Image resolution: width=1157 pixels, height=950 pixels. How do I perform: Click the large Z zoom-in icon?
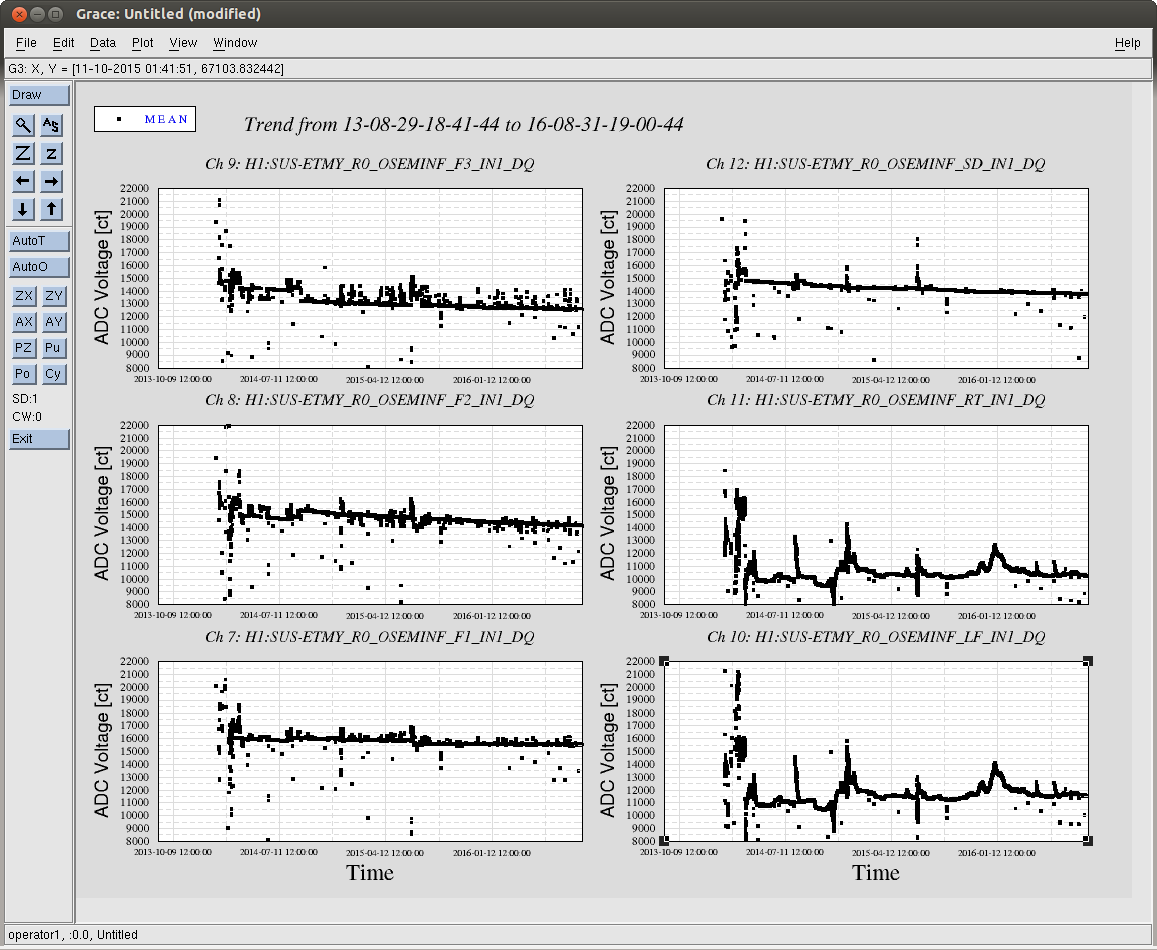pos(23,153)
